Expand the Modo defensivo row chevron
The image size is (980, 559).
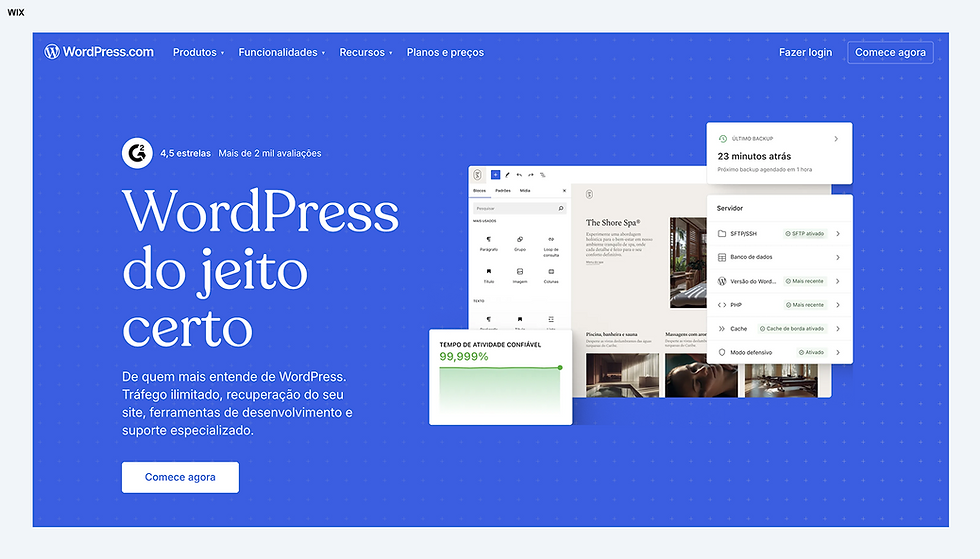pyautogui.click(x=838, y=352)
